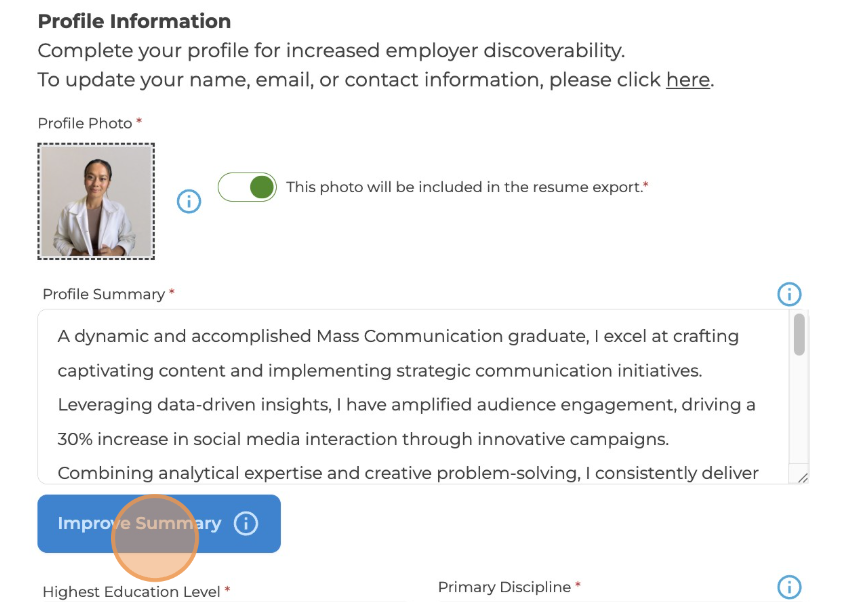Viewport: 858px width, 602px height.
Task: Click the summary scrollbar track below the thumb
Action: pos(799,420)
